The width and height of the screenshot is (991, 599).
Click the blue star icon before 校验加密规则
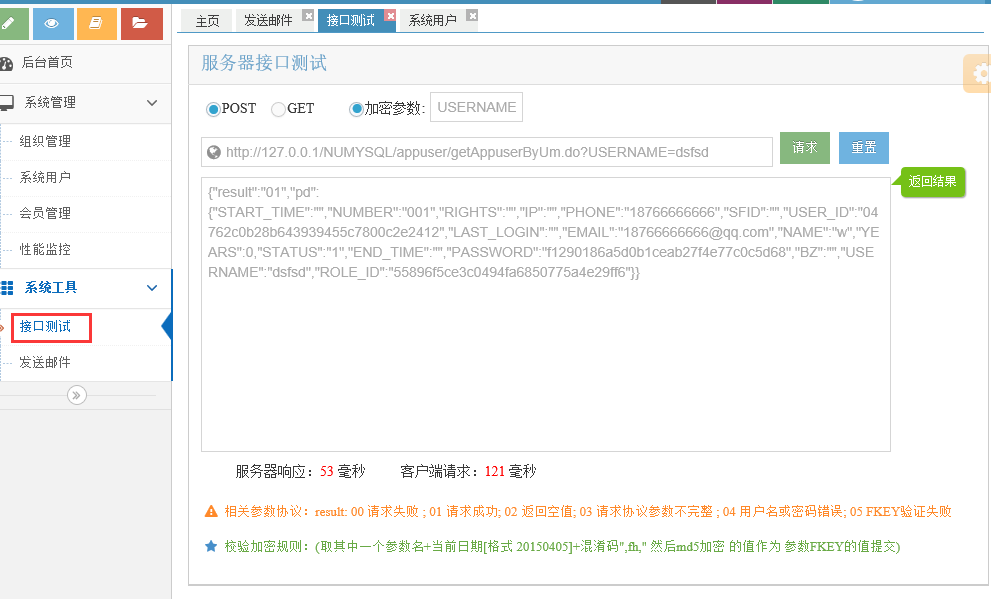(211, 546)
